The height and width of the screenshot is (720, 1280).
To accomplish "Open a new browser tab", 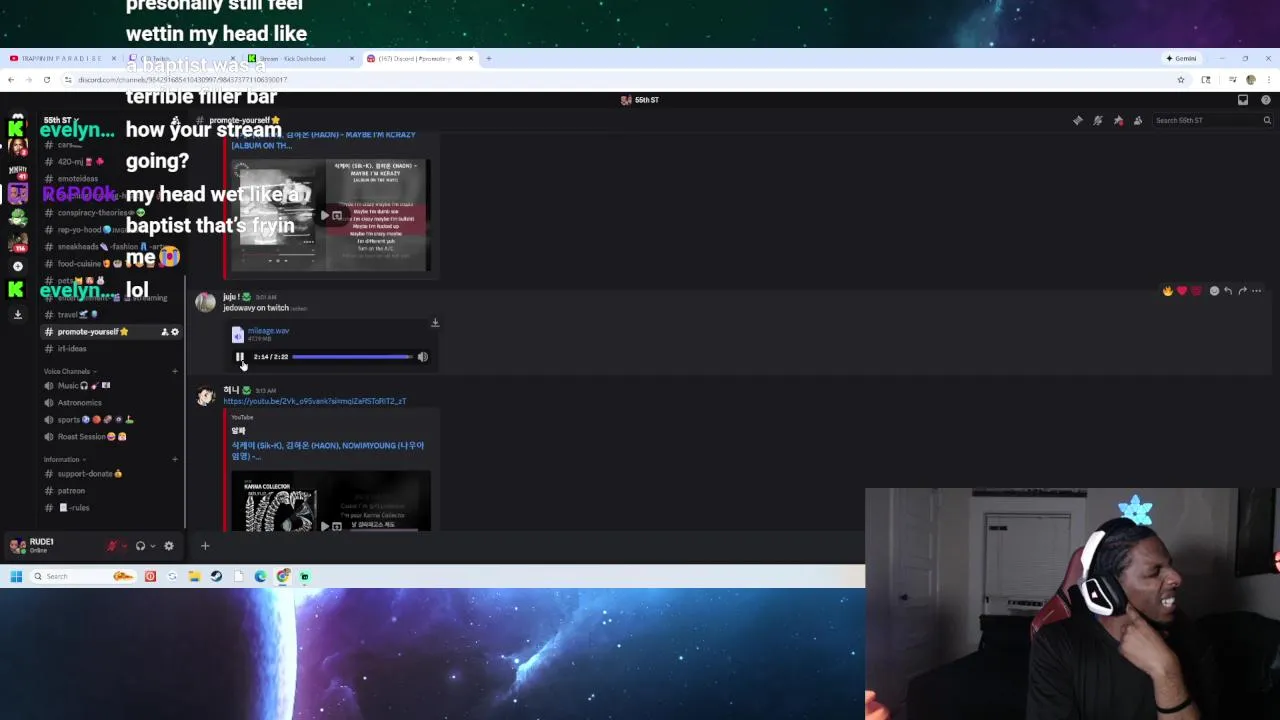I will coord(488,58).
